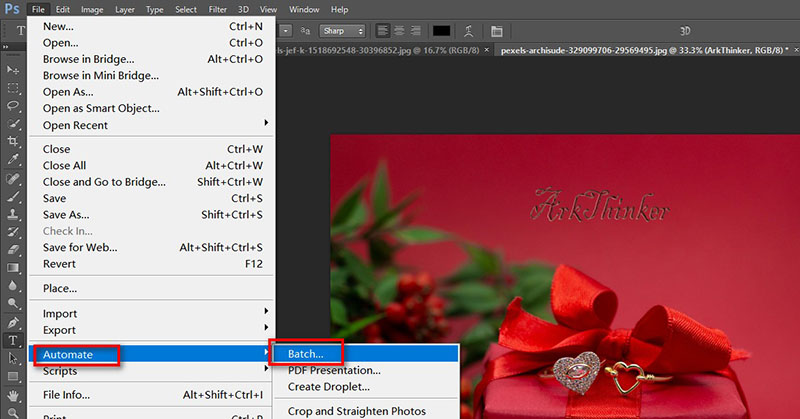
Task: Expand the Export submenu arrow
Action: [266, 327]
